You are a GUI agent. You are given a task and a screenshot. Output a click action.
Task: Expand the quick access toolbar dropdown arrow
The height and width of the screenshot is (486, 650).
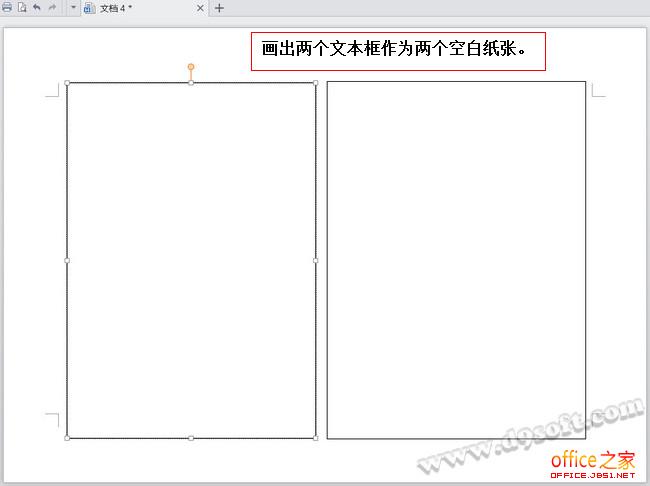coord(73,7)
